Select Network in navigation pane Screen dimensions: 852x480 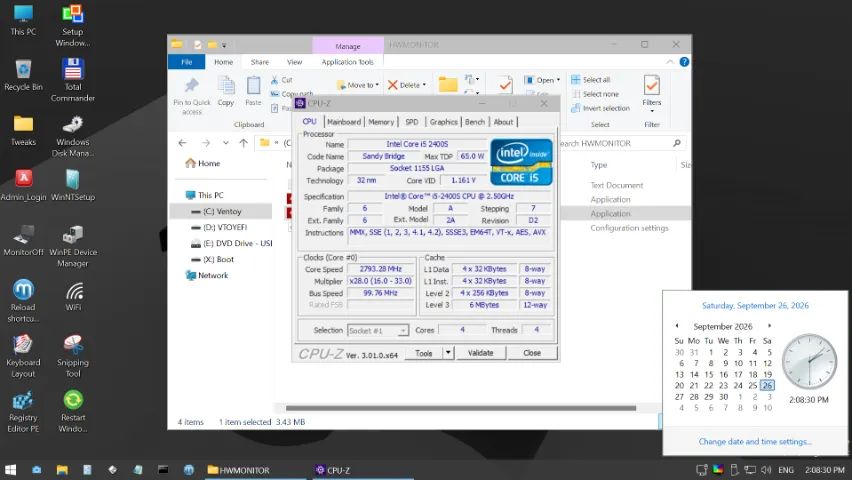[x=206, y=275]
